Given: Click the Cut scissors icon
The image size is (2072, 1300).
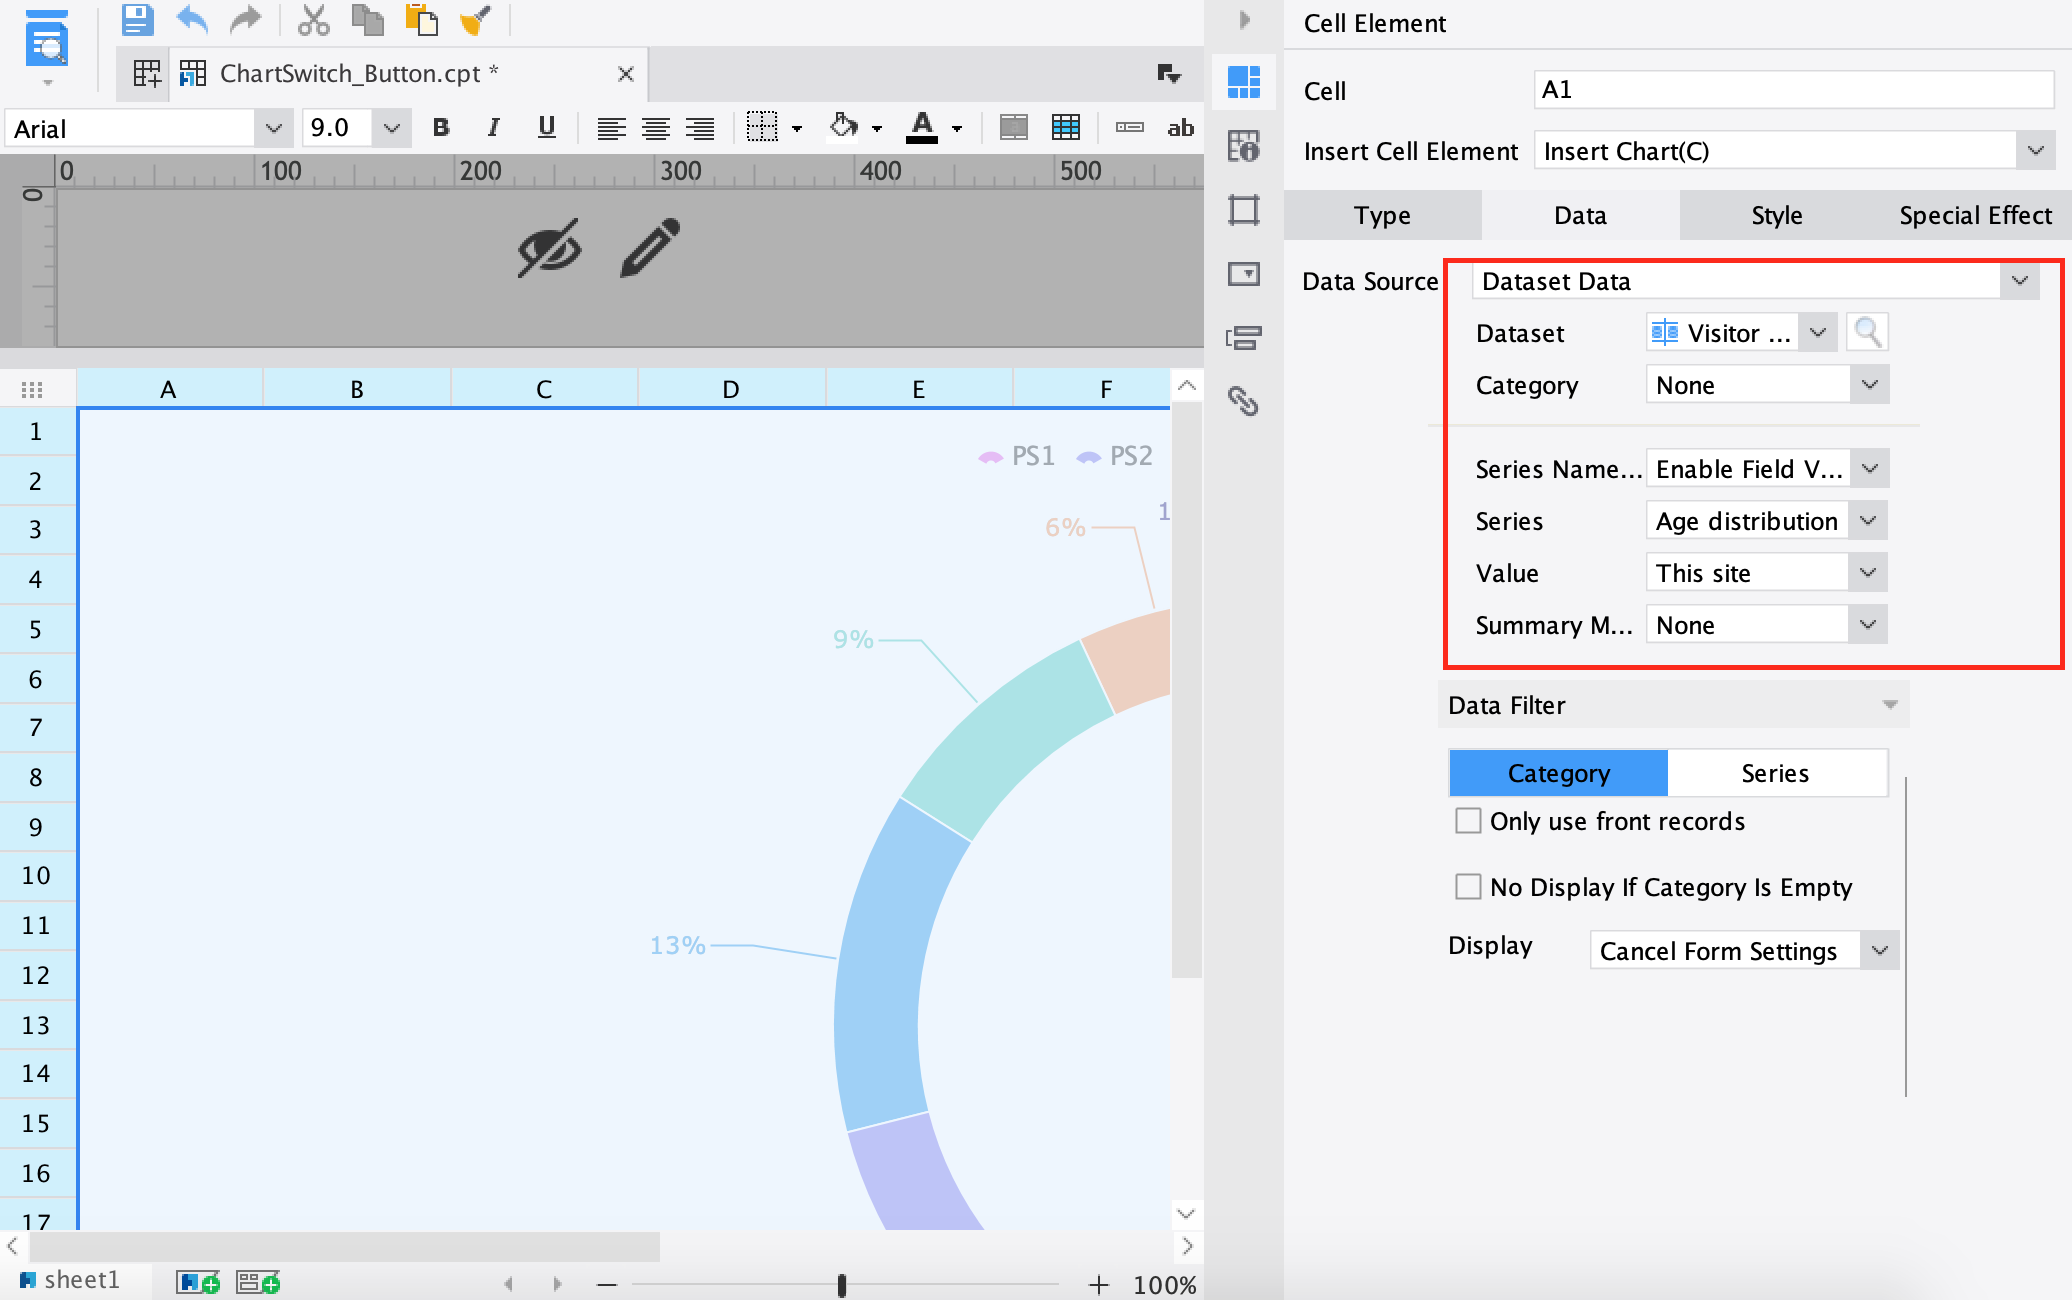Looking at the screenshot, I should coord(314,19).
